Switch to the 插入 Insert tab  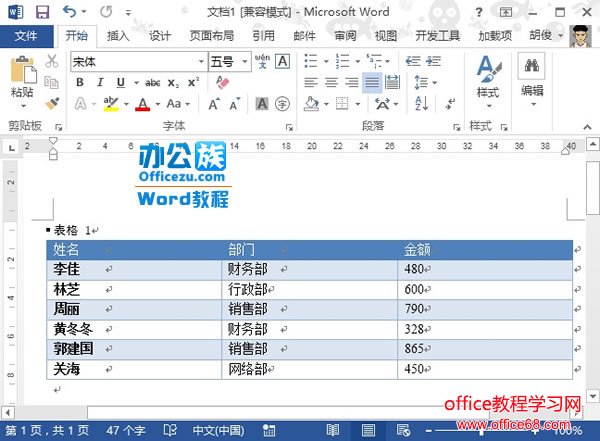point(118,36)
